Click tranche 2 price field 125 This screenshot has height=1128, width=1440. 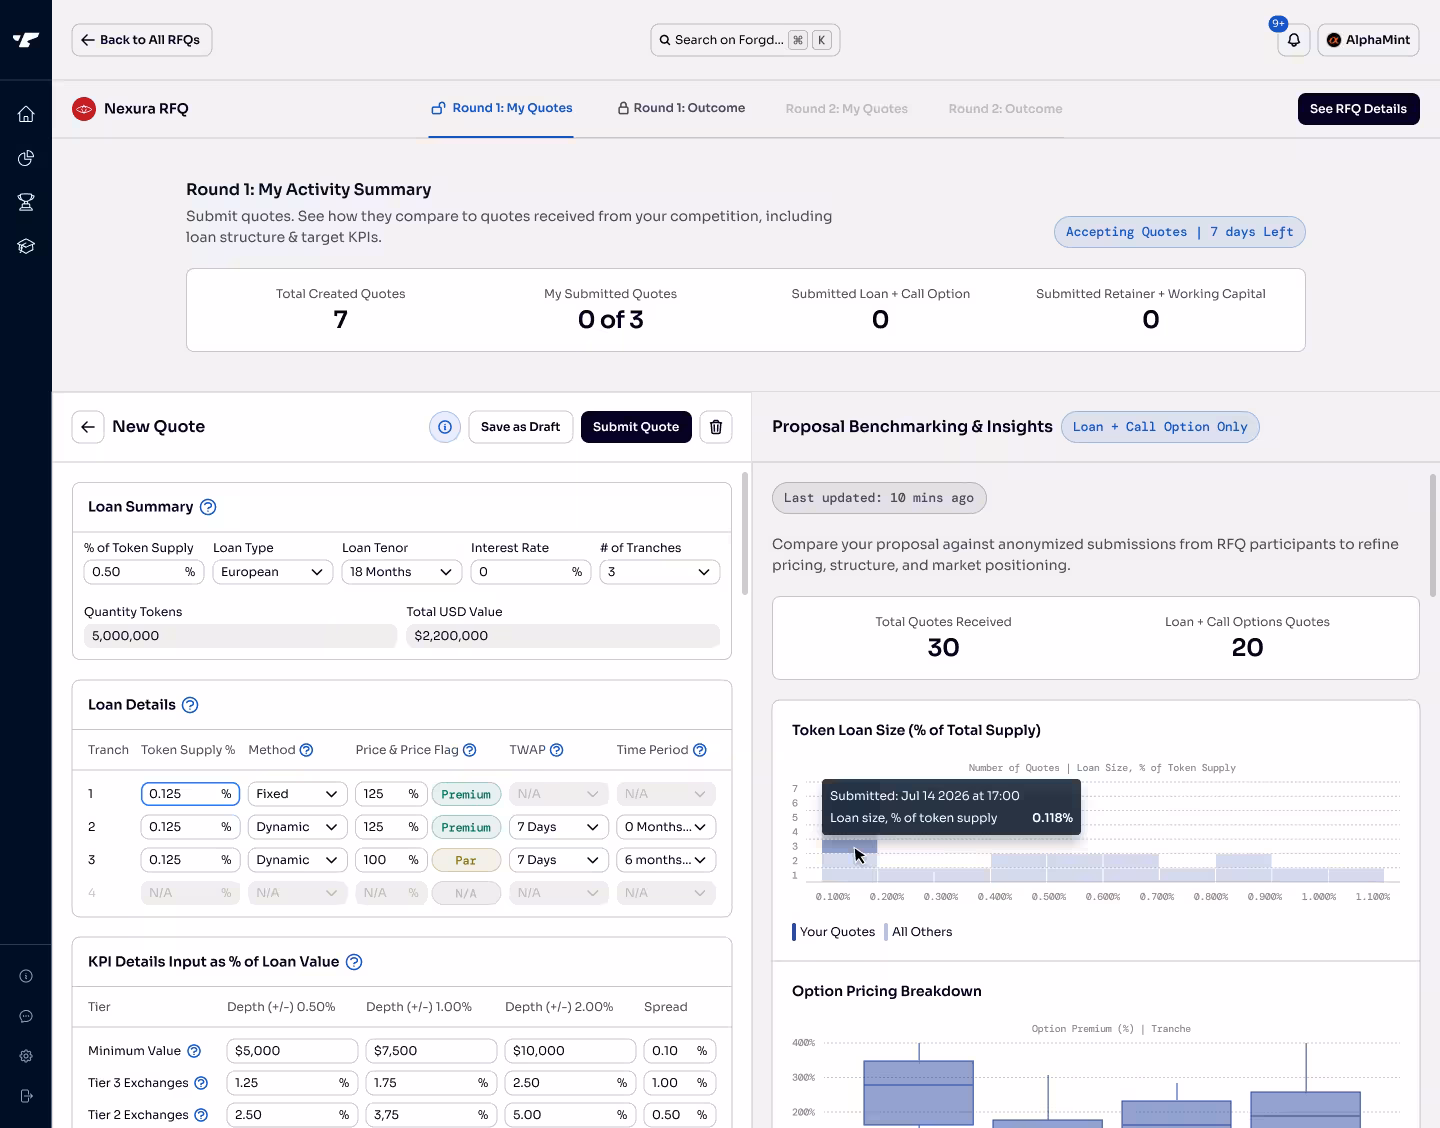[x=391, y=827]
